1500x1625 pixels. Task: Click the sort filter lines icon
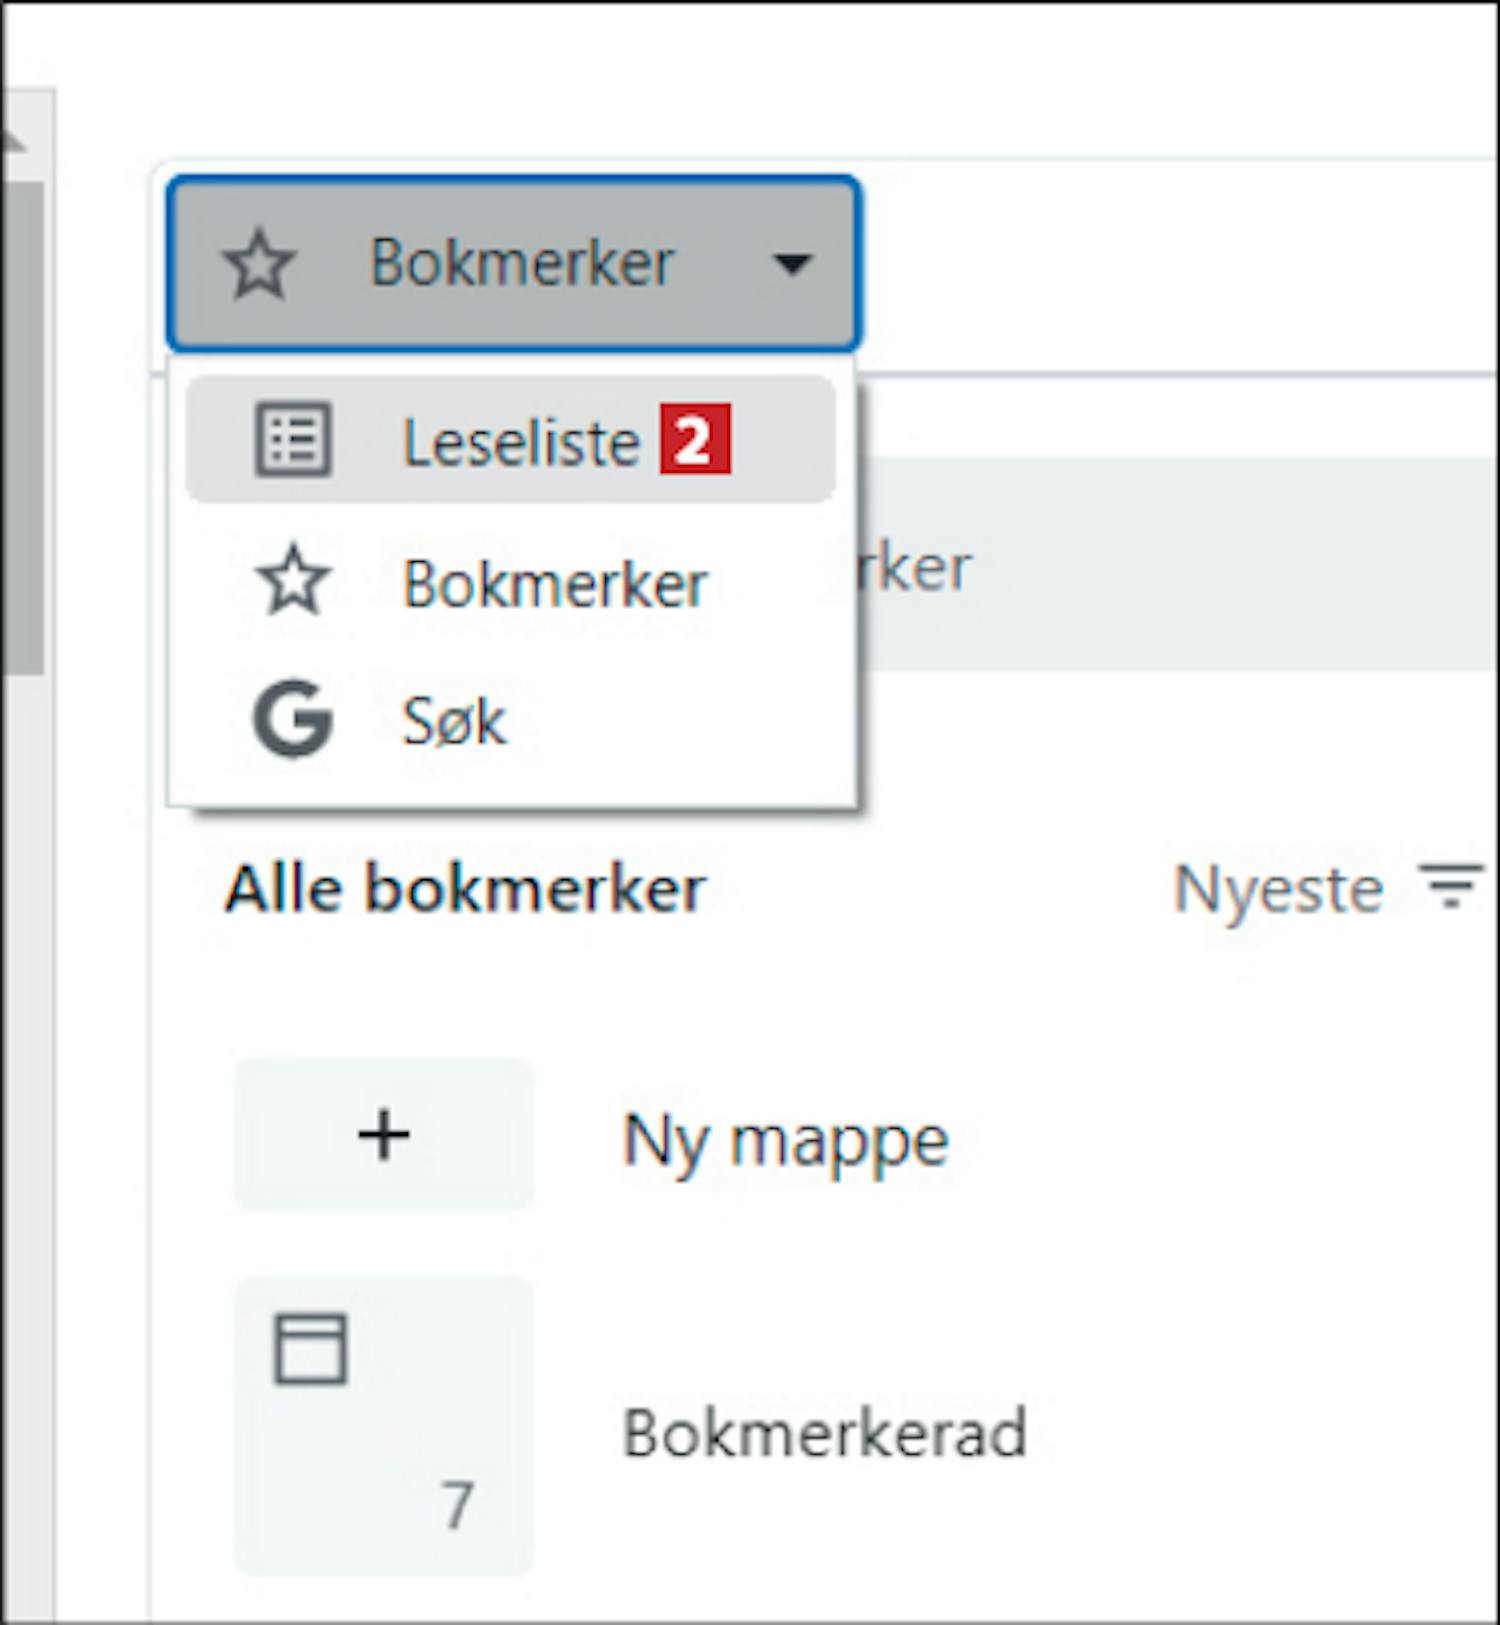click(x=1450, y=887)
